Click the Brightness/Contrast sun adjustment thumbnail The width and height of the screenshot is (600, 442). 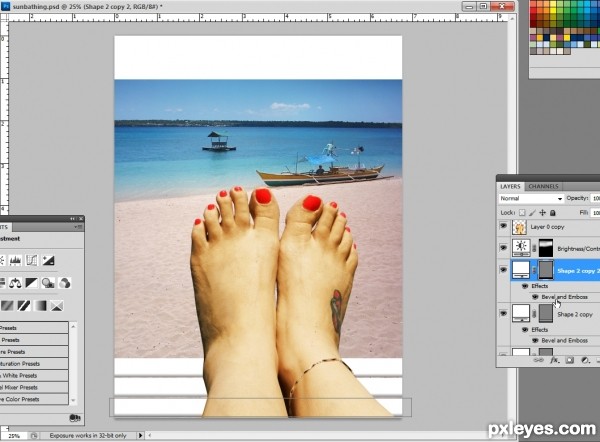[521, 248]
